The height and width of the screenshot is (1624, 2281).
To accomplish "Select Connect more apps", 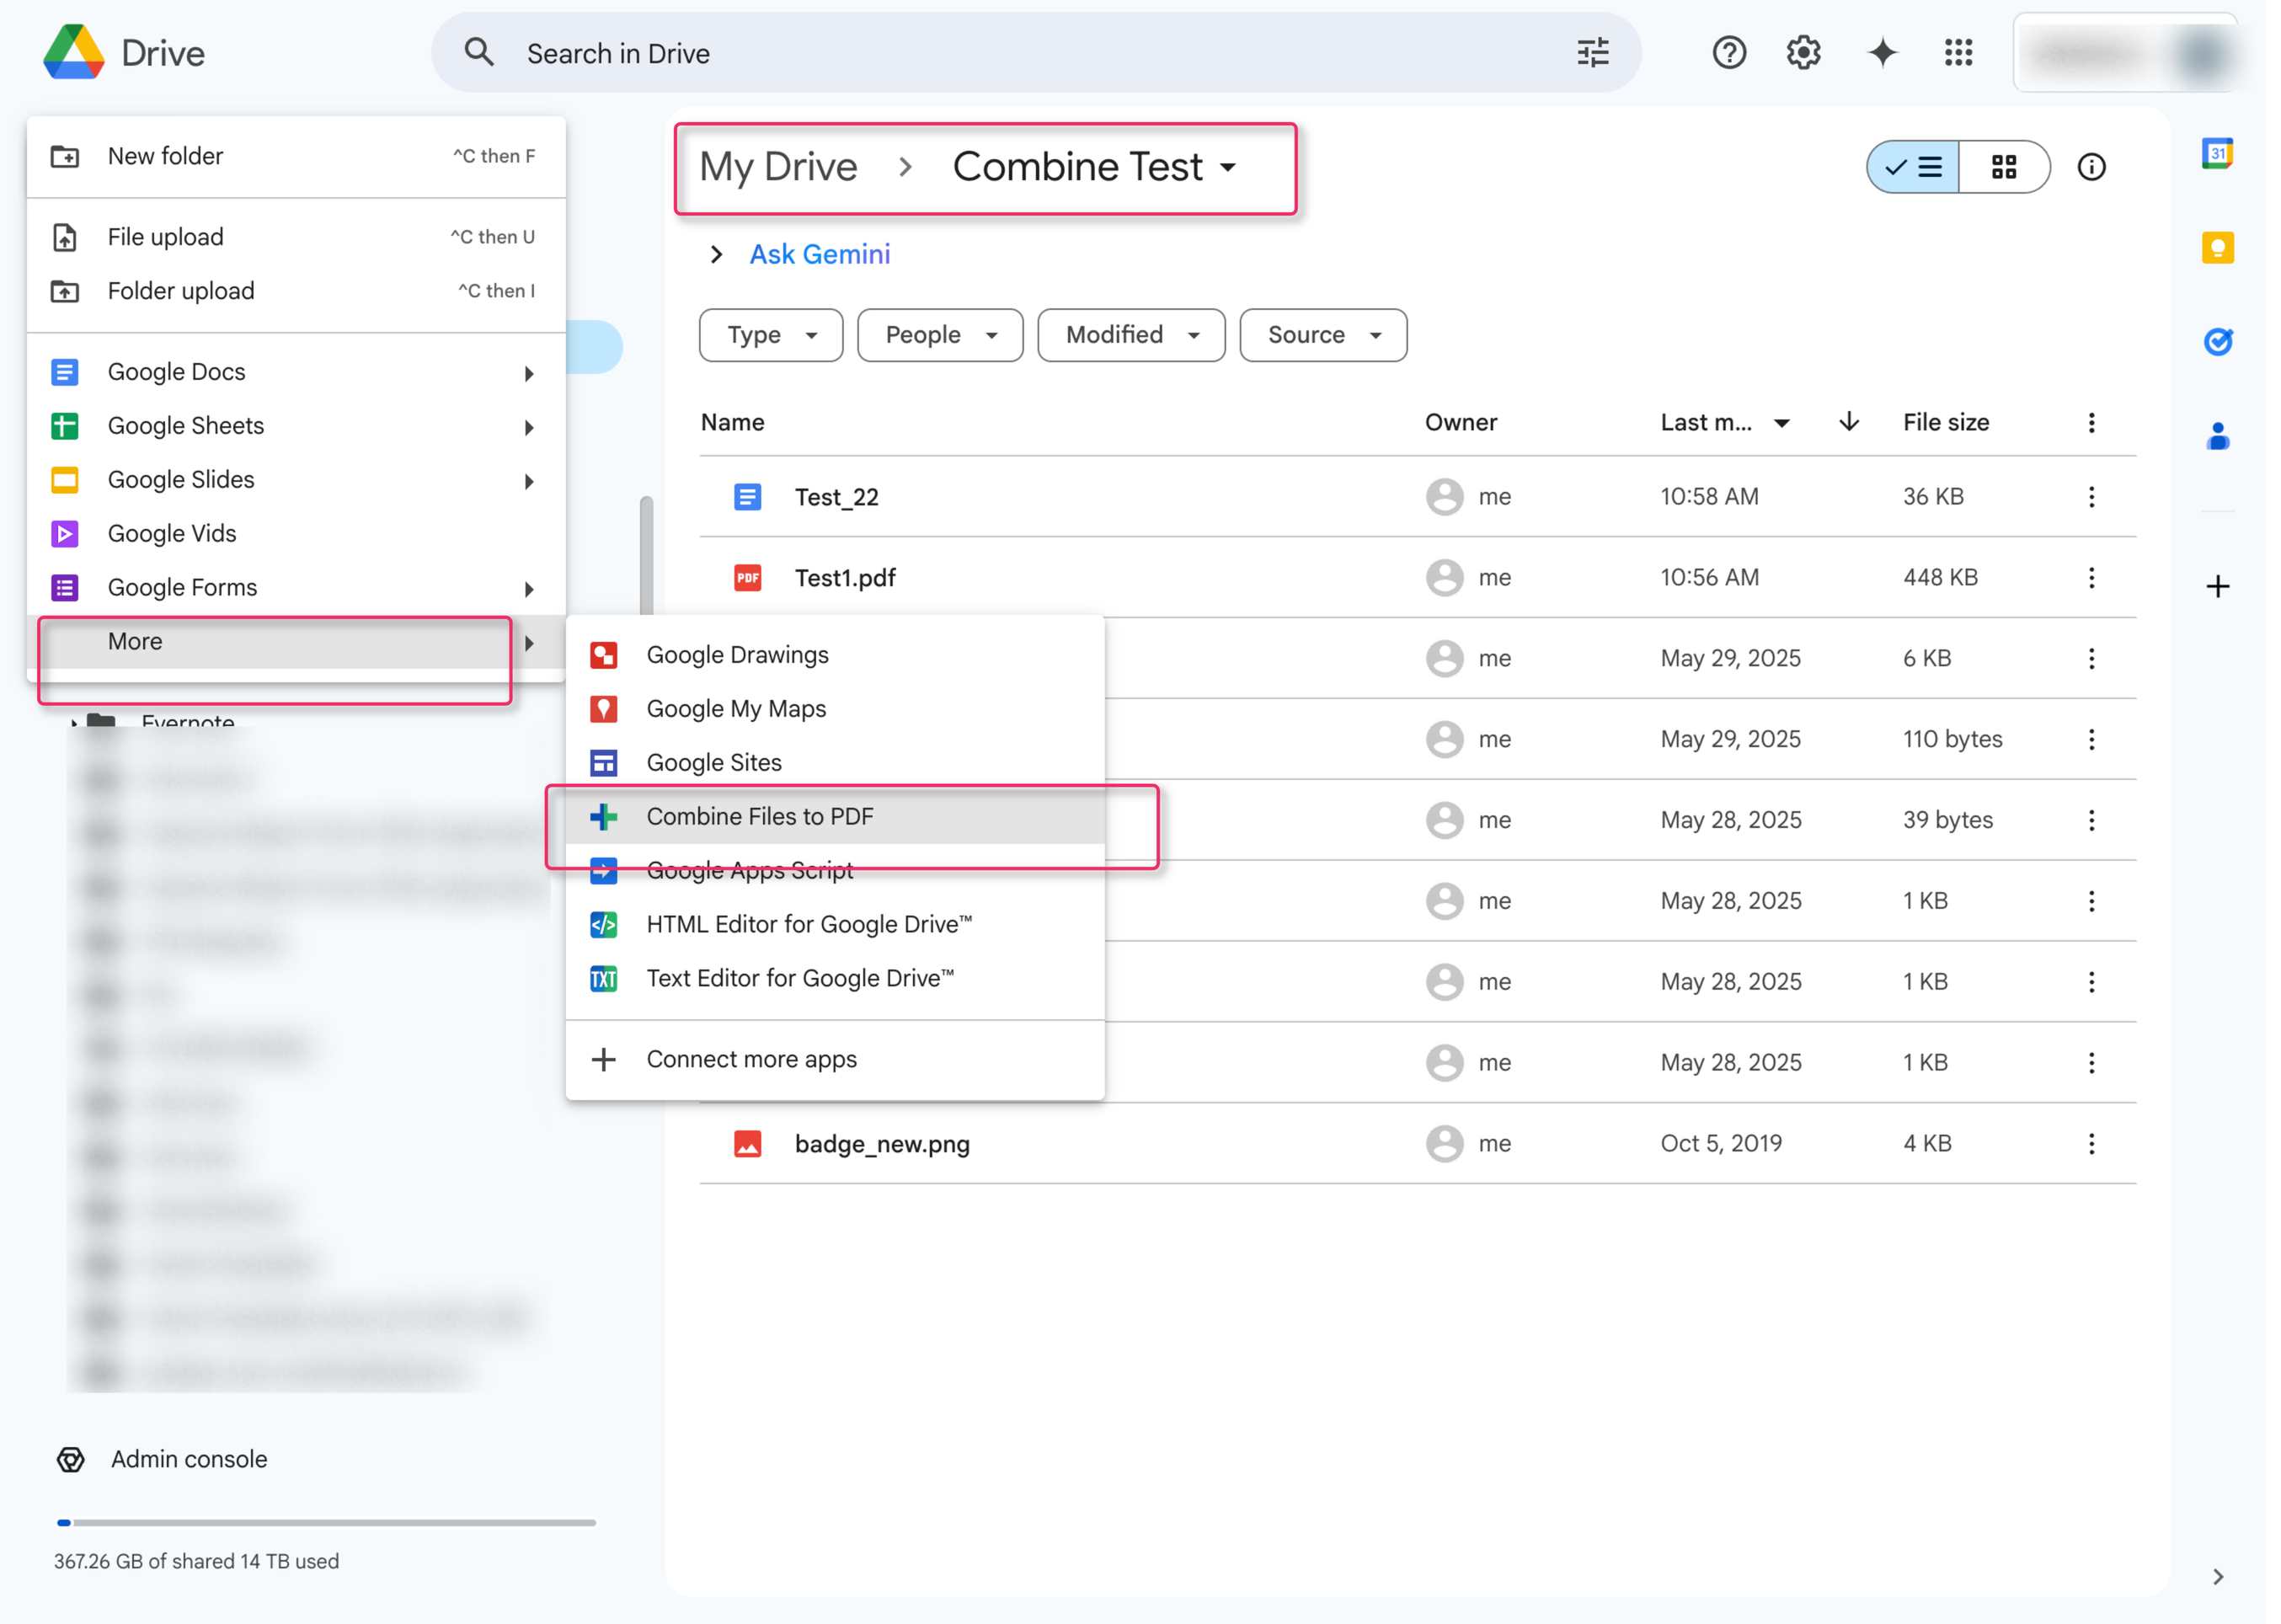I will 834,1060.
